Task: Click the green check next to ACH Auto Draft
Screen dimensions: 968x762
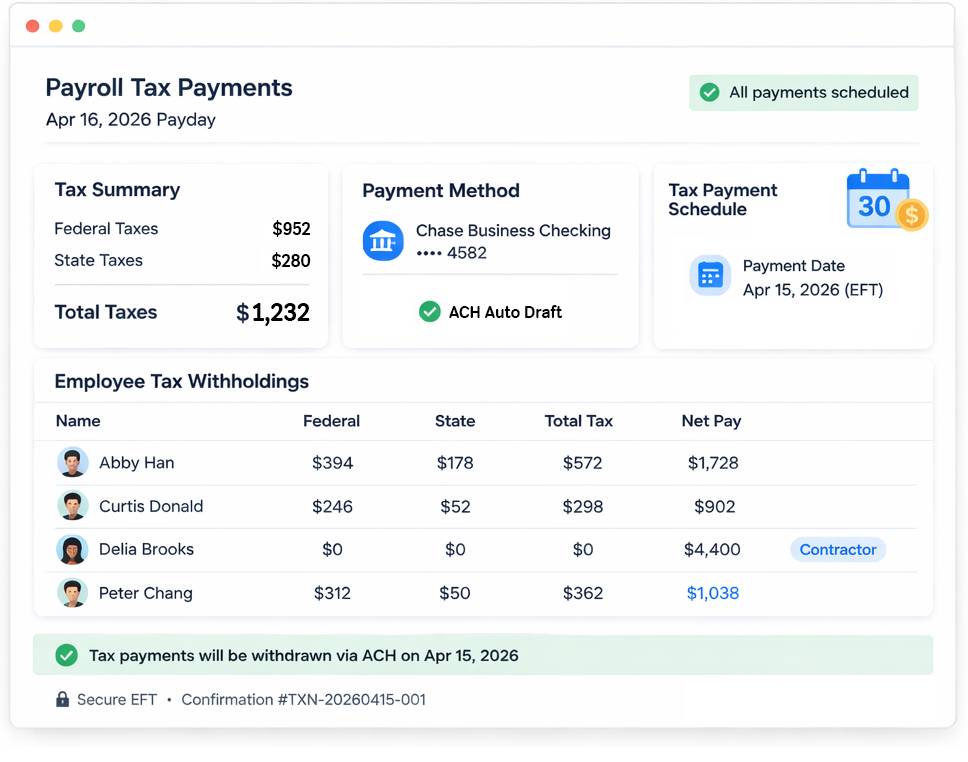Action: (429, 311)
